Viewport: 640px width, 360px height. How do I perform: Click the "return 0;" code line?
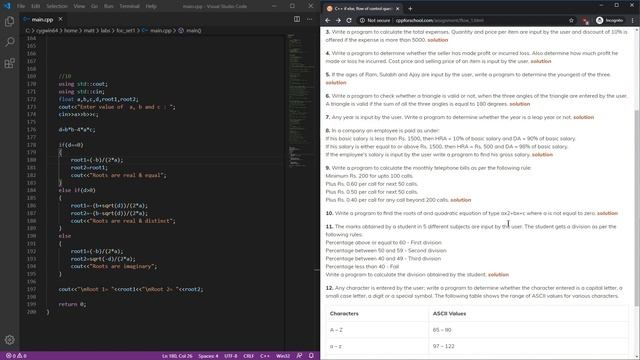tap(72, 304)
